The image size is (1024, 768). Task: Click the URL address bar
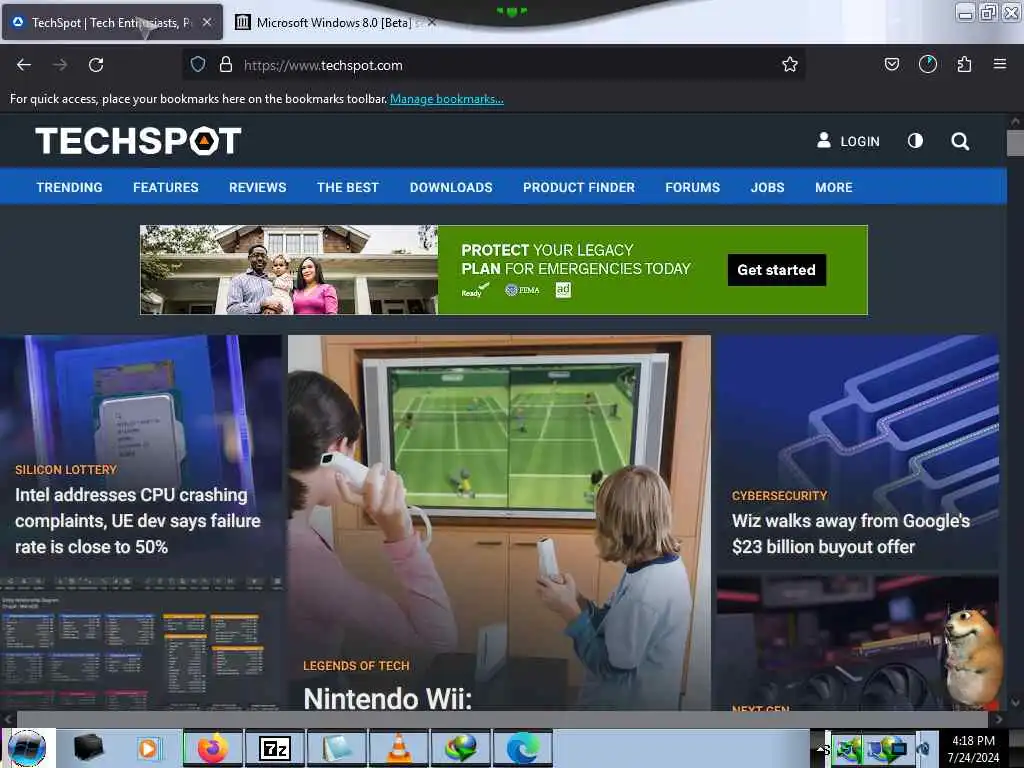493,65
